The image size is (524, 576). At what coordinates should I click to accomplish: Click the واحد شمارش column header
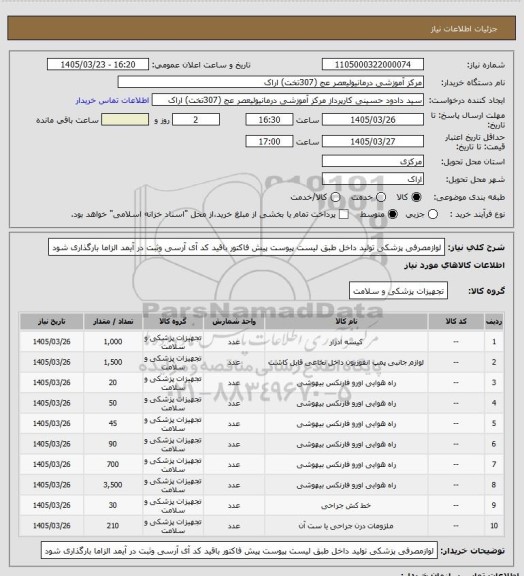point(234,321)
